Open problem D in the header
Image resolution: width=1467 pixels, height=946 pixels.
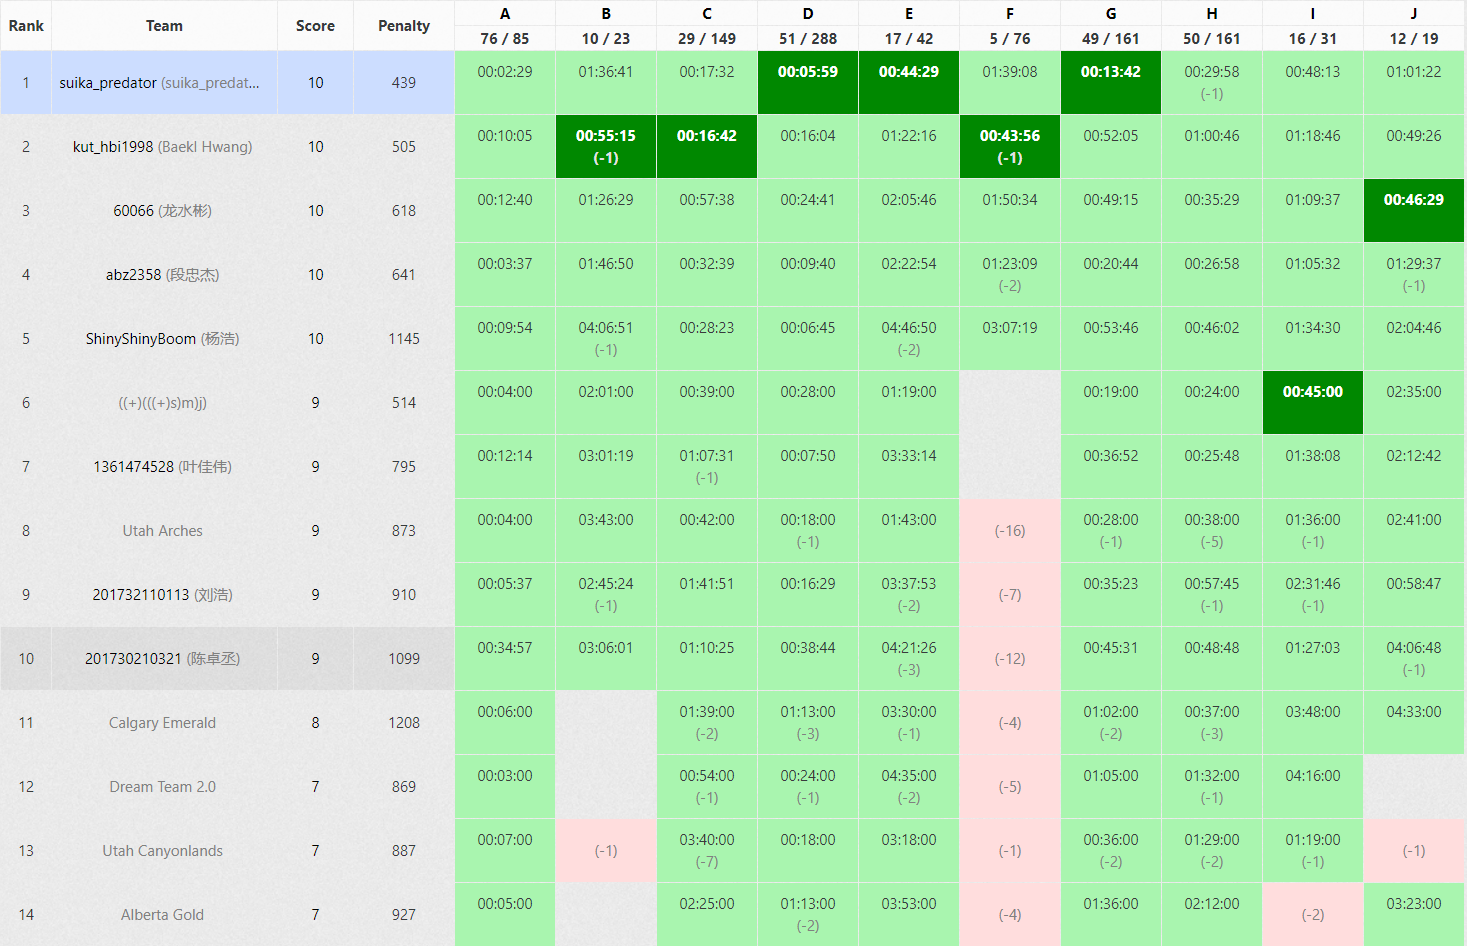point(808,14)
